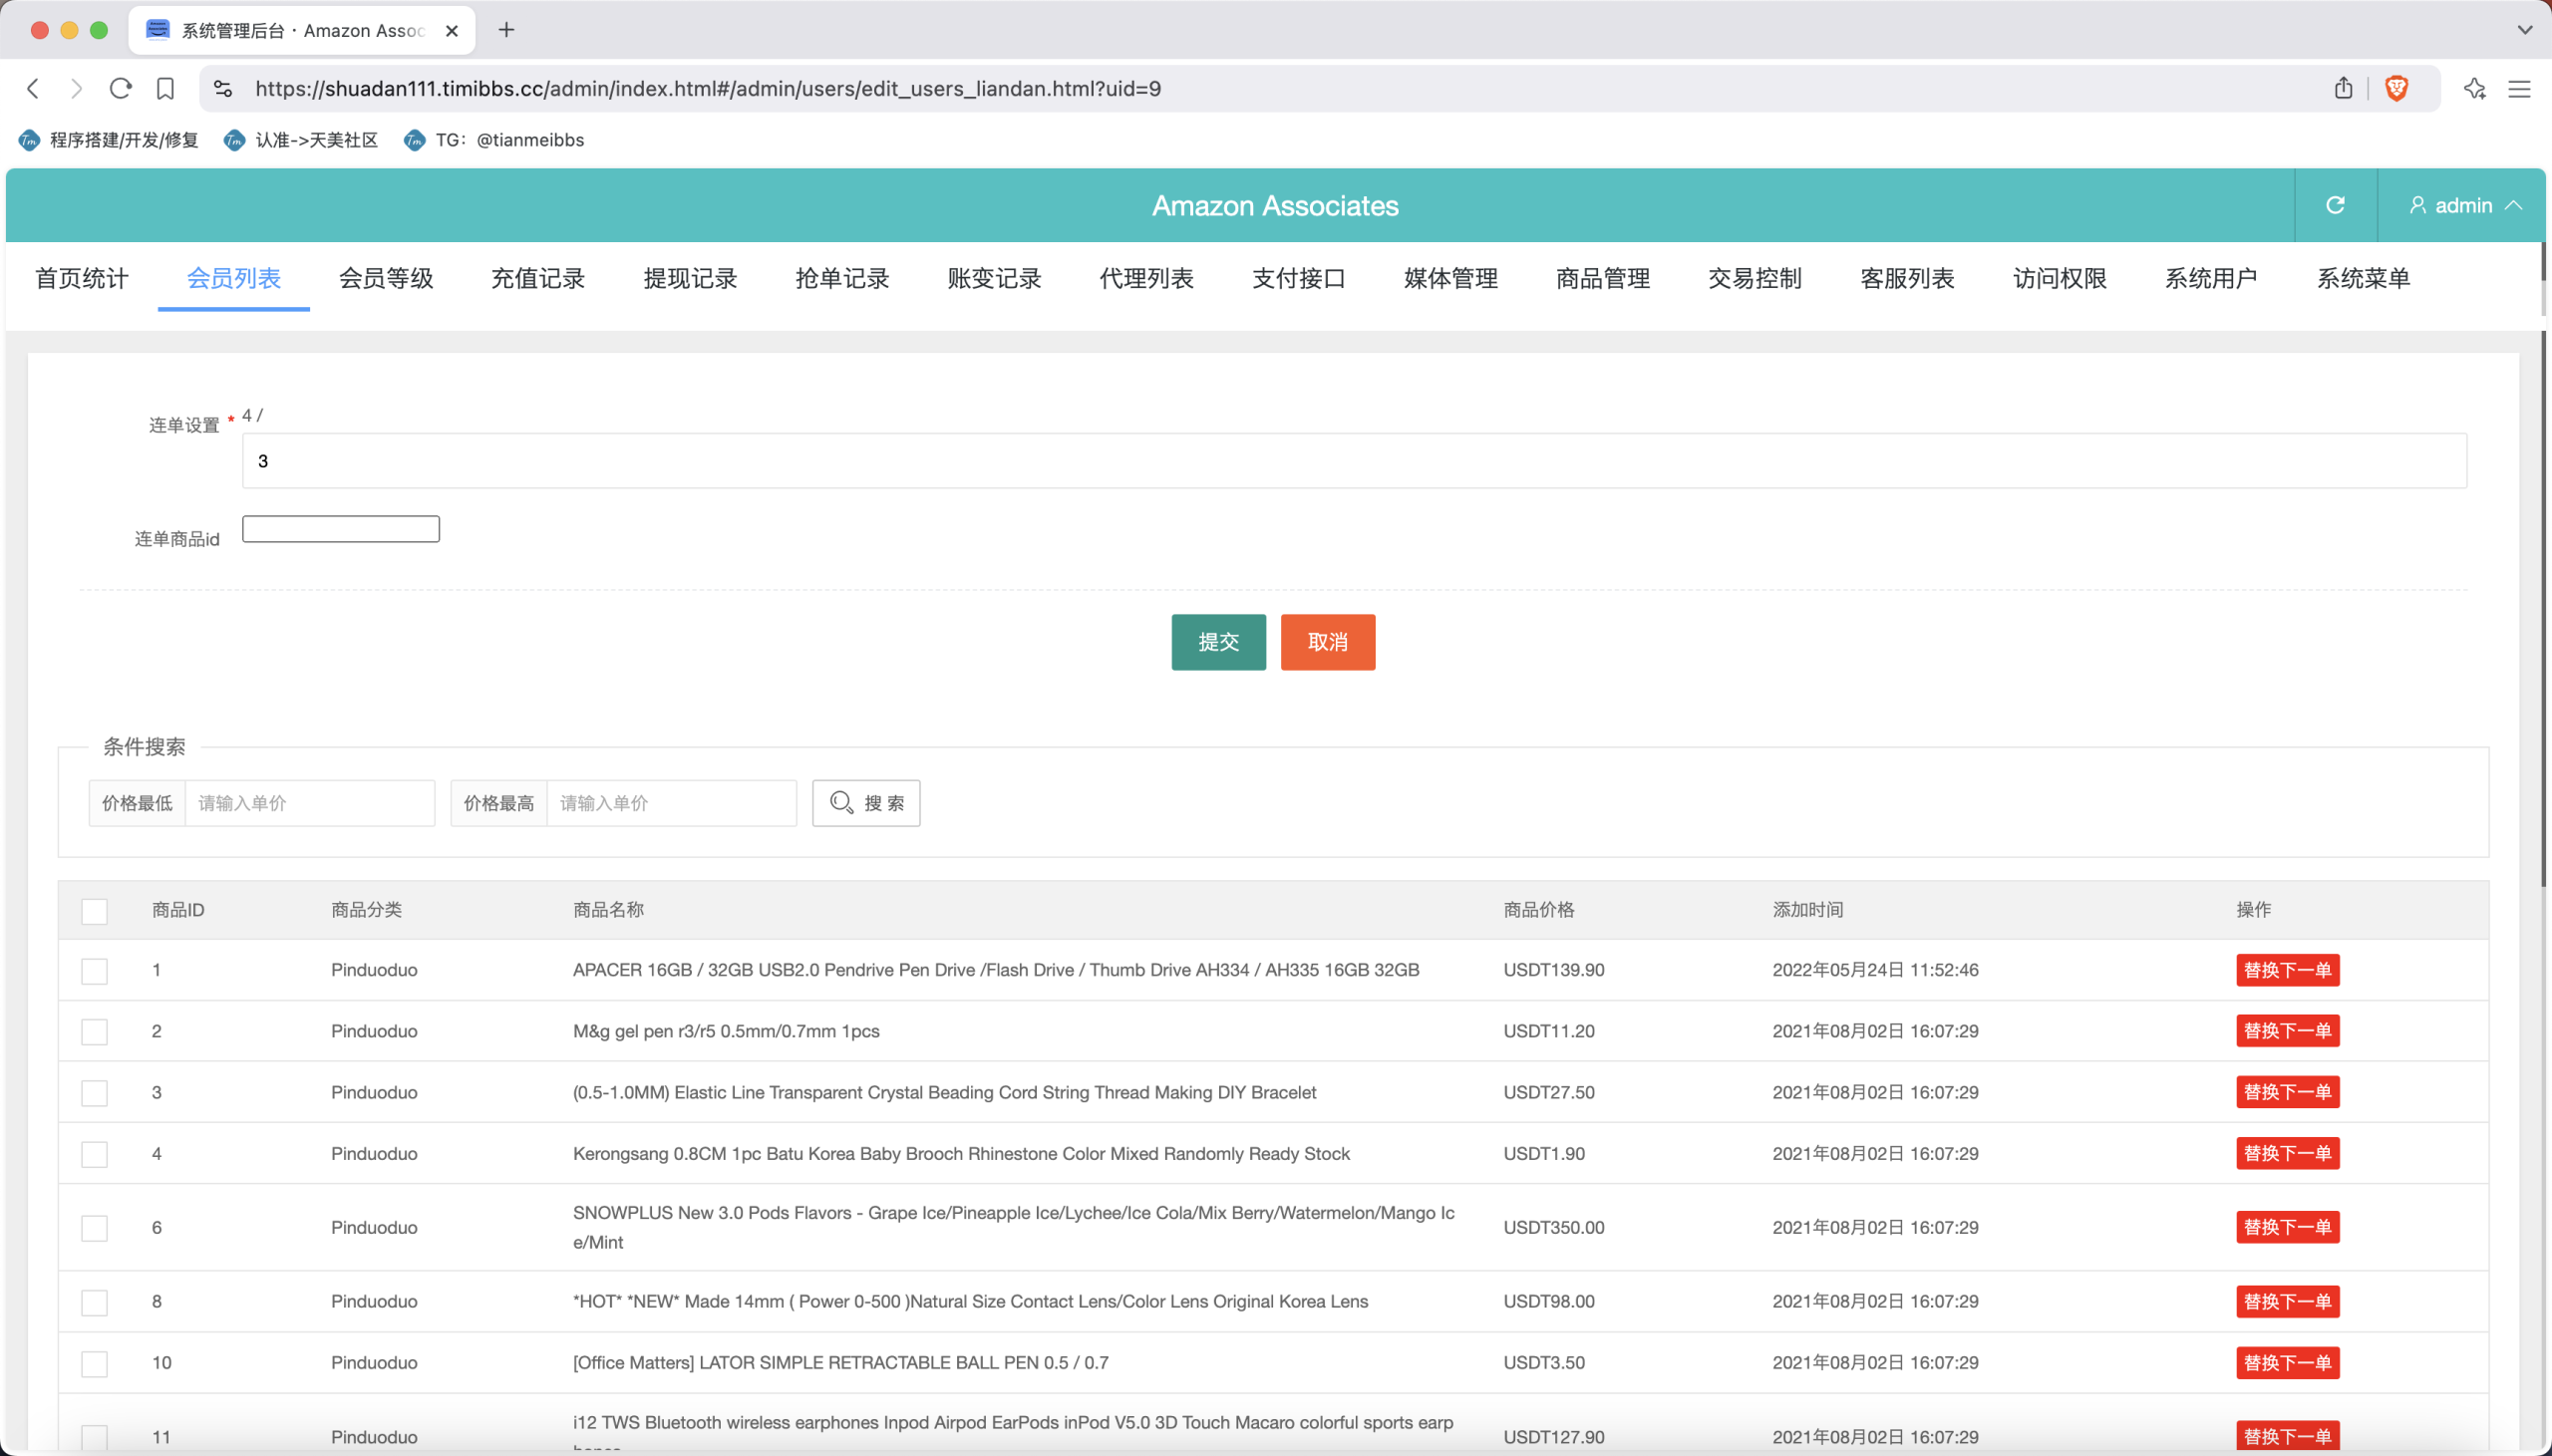Open Brave Shields lion icon
The image size is (2552, 1456).
pos(2396,88)
